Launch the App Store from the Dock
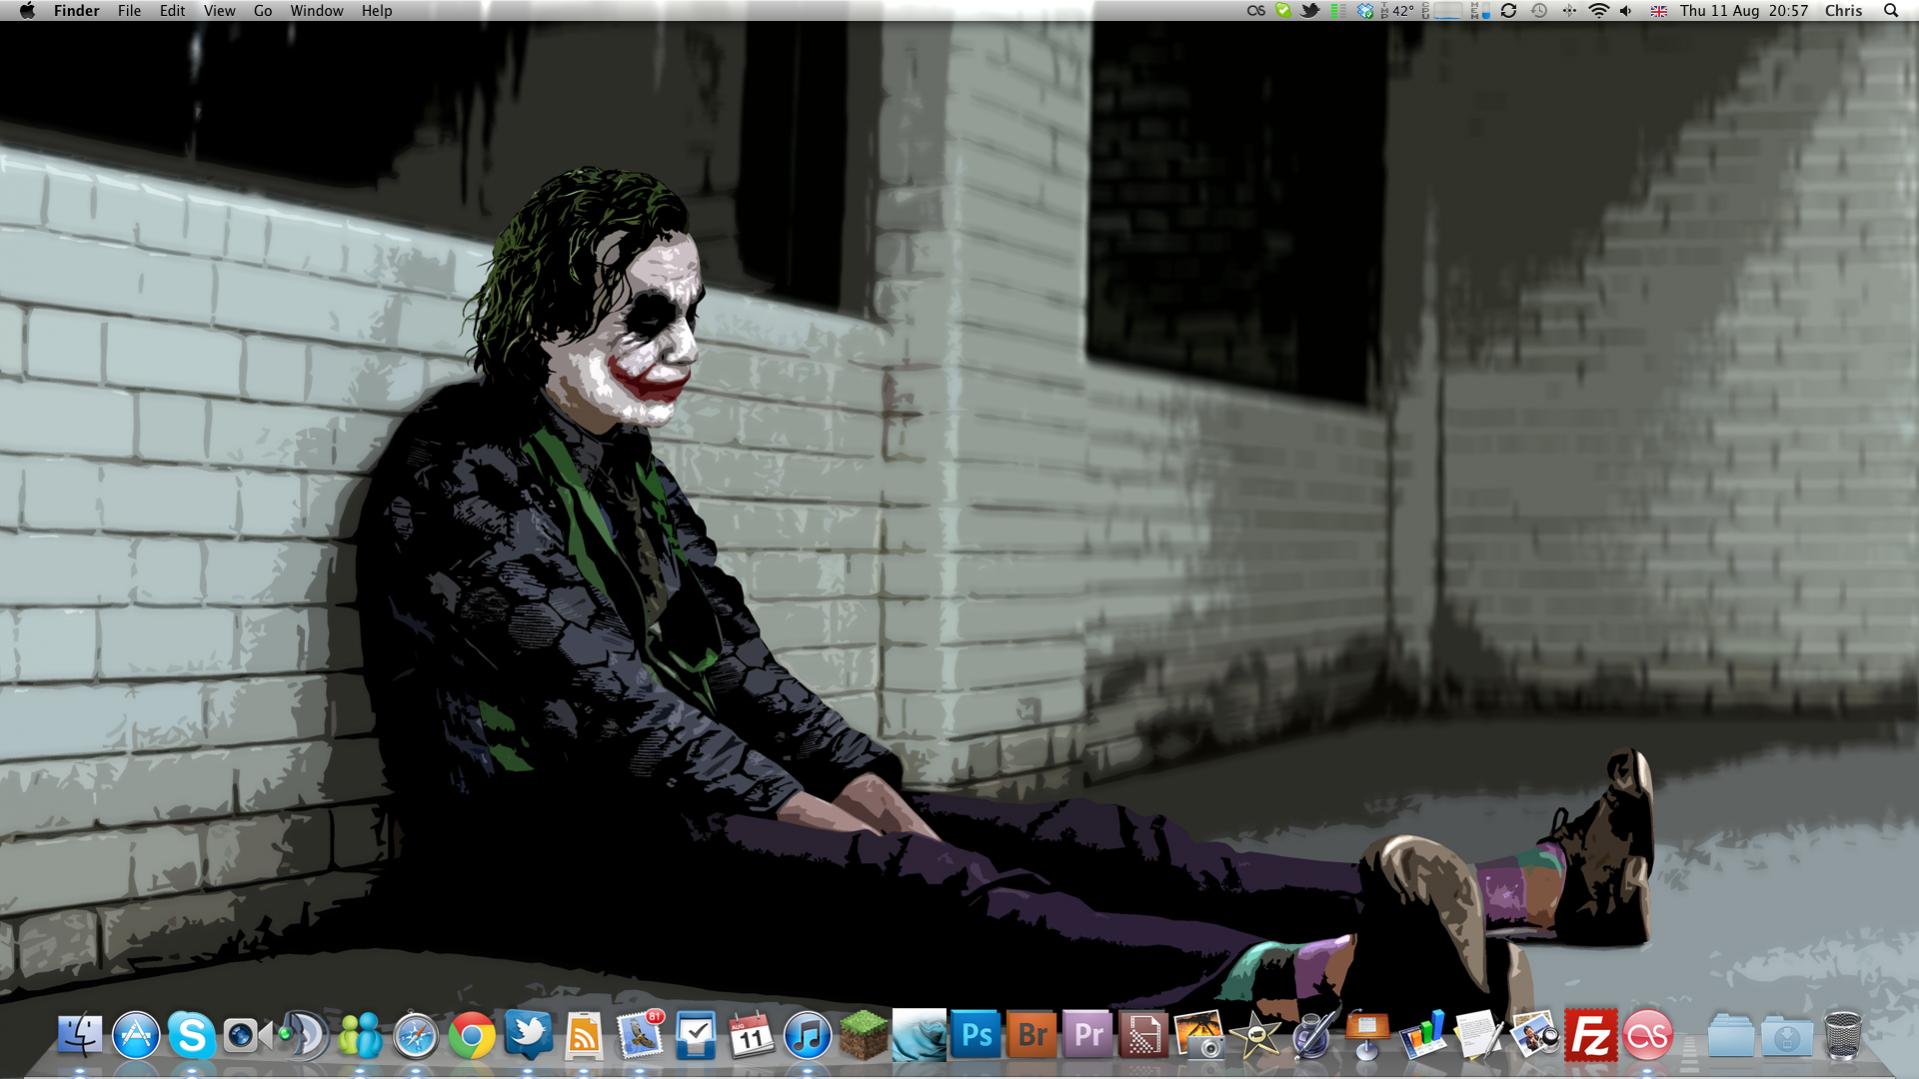The height and width of the screenshot is (1079, 1919). pos(136,1035)
